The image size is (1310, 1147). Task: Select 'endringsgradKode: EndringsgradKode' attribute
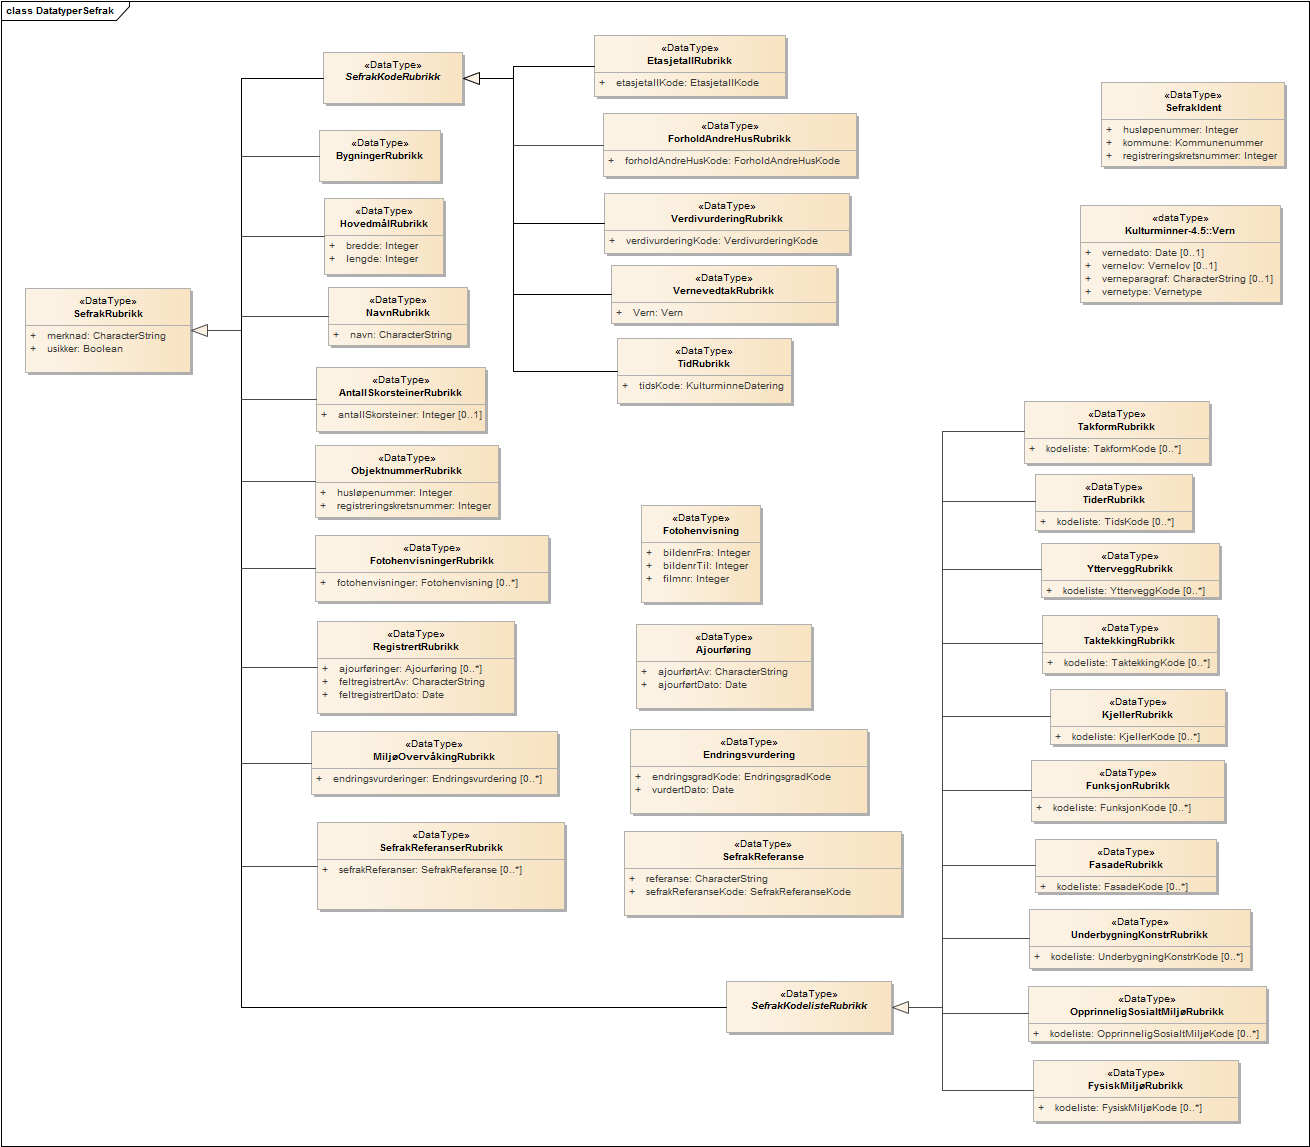741,777
